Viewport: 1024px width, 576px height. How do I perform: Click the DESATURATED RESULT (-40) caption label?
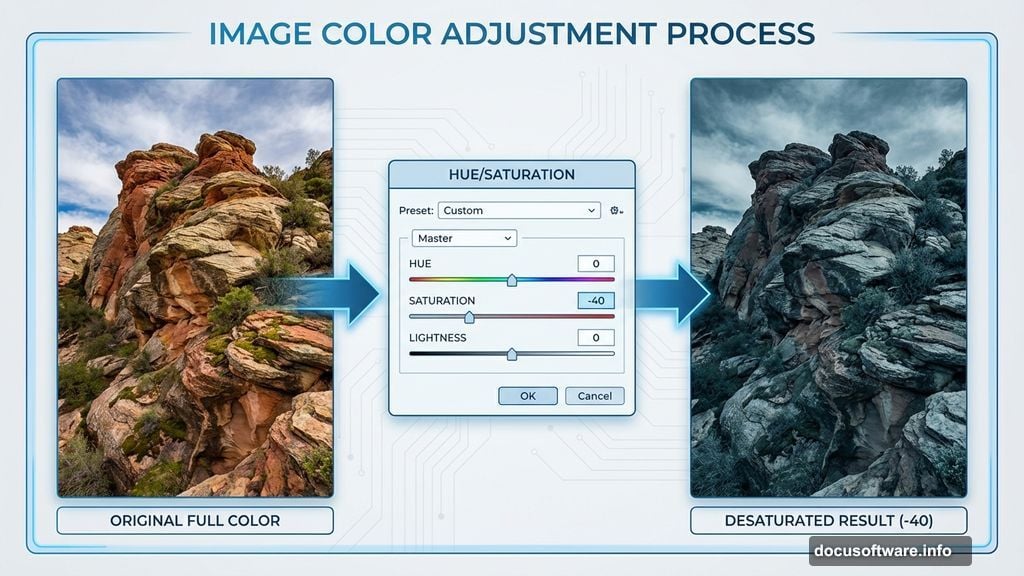point(828,520)
